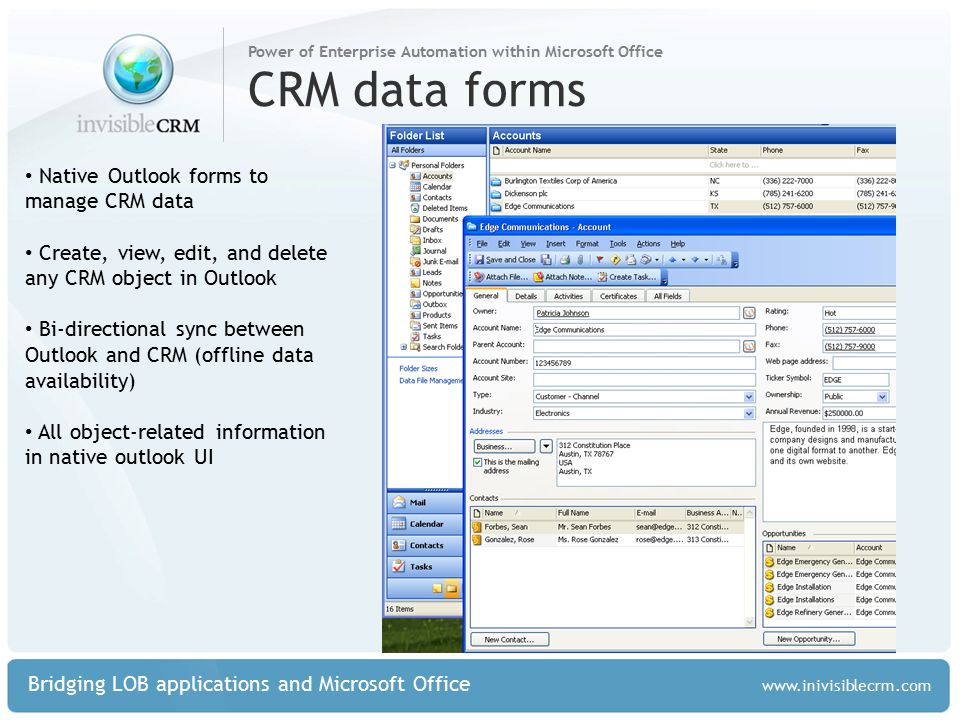The height and width of the screenshot is (720, 960).
Task: Click the Calendar navigation pane button
Action: (425, 524)
